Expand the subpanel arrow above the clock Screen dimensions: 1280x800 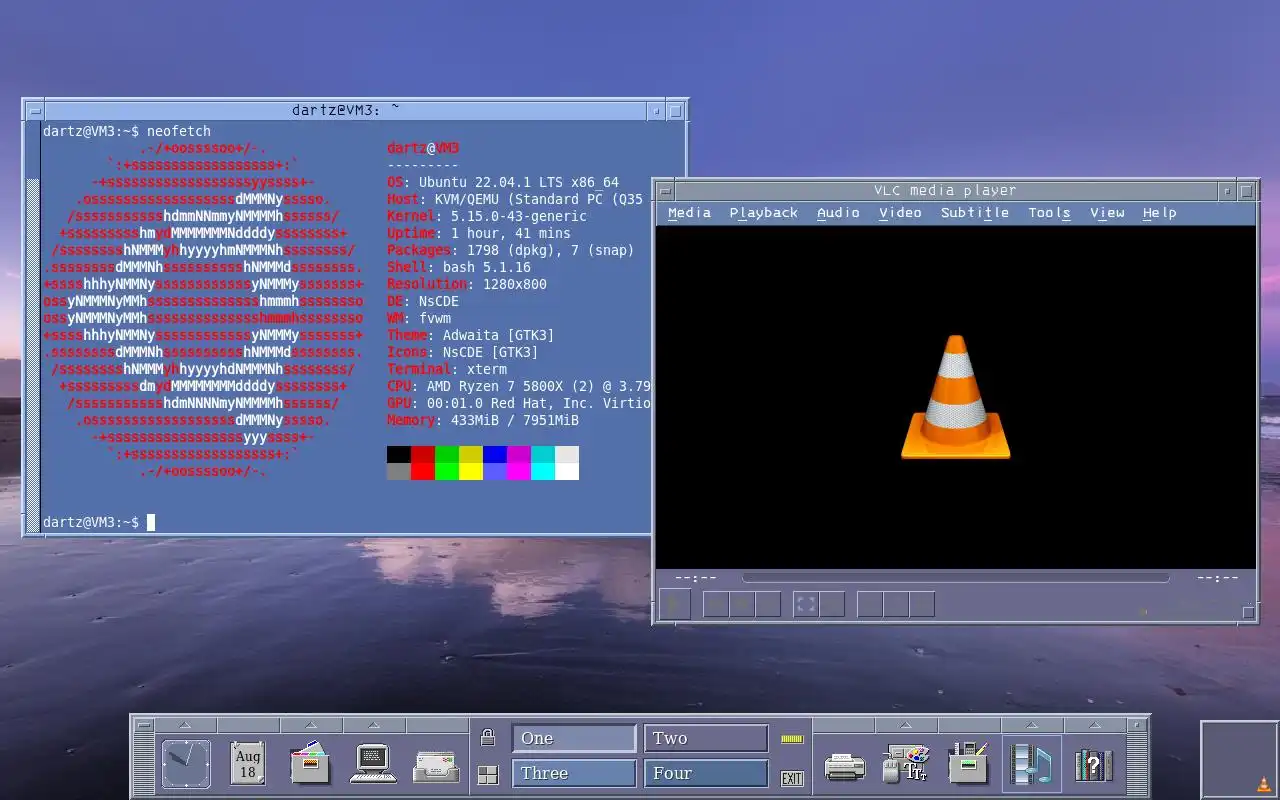click(186, 725)
